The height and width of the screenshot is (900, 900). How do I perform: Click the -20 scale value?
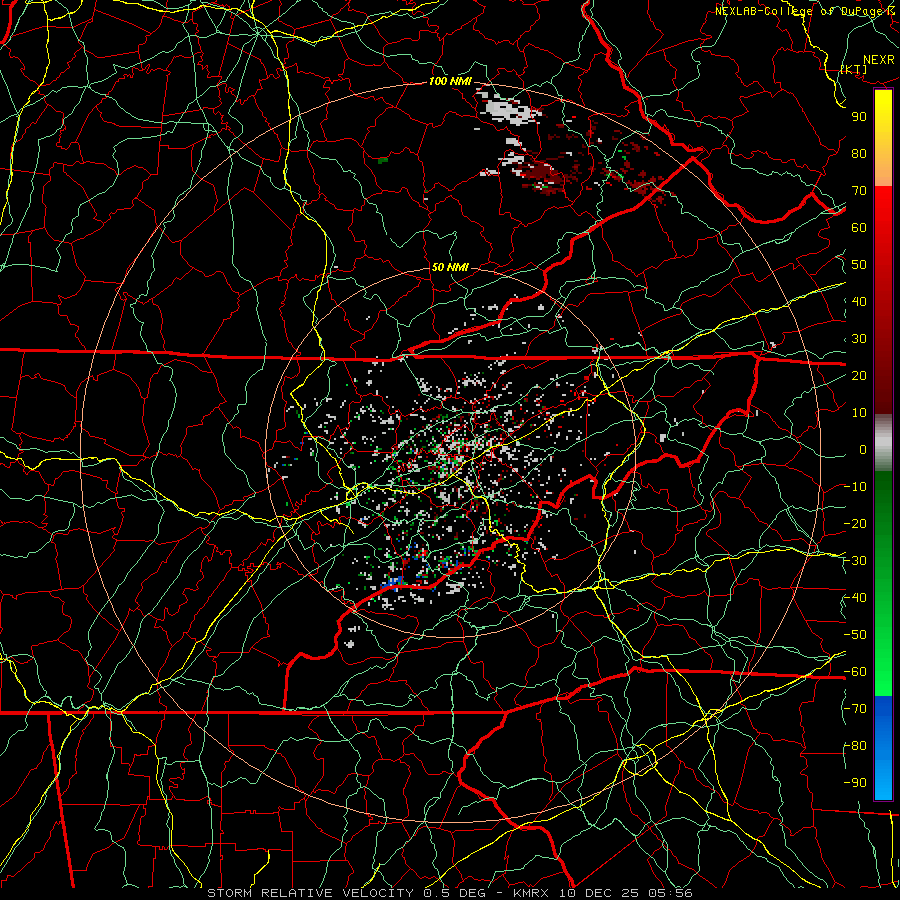coord(855,523)
